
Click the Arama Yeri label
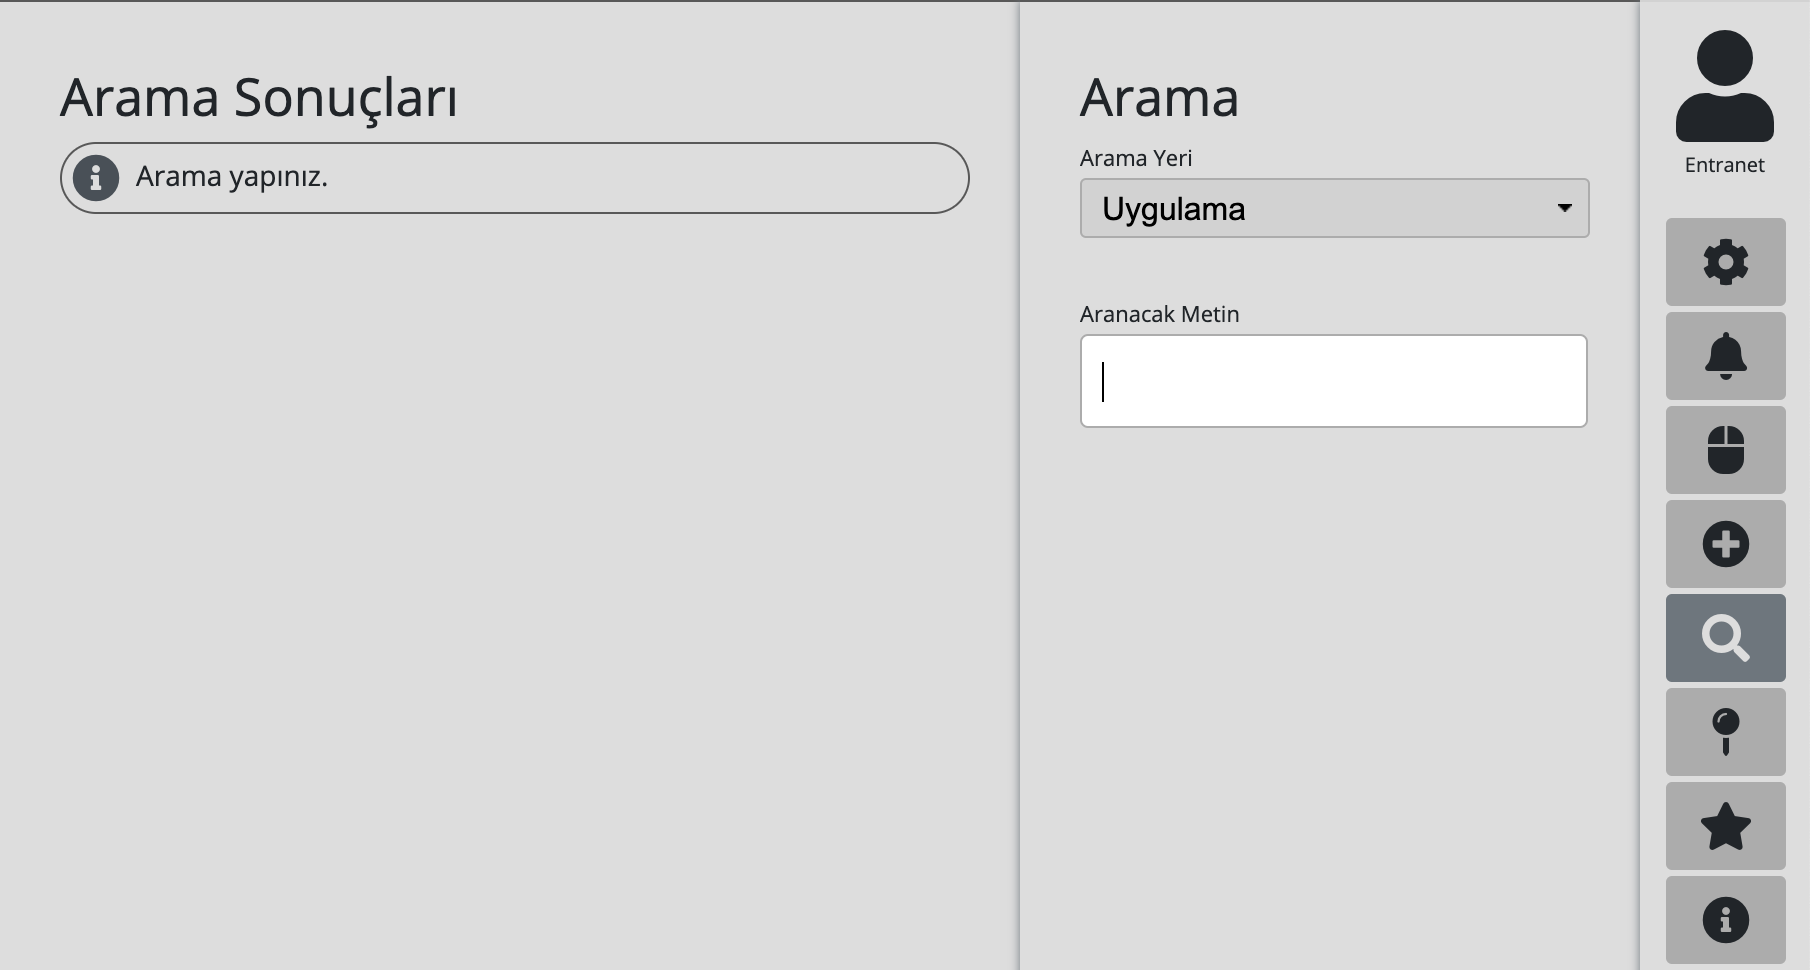tap(1136, 158)
